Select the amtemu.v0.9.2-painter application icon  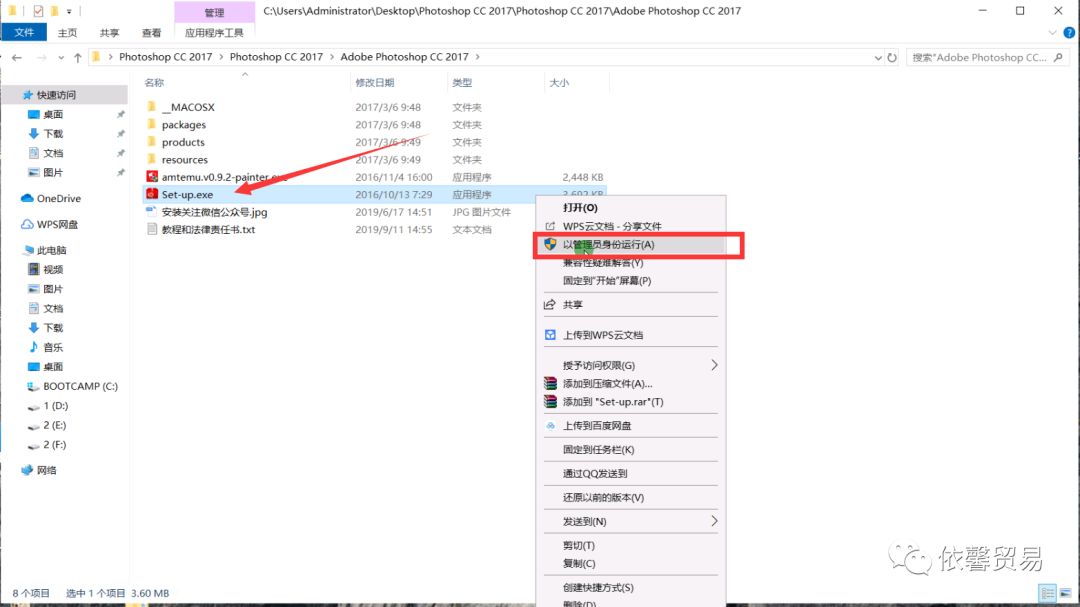point(152,177)
